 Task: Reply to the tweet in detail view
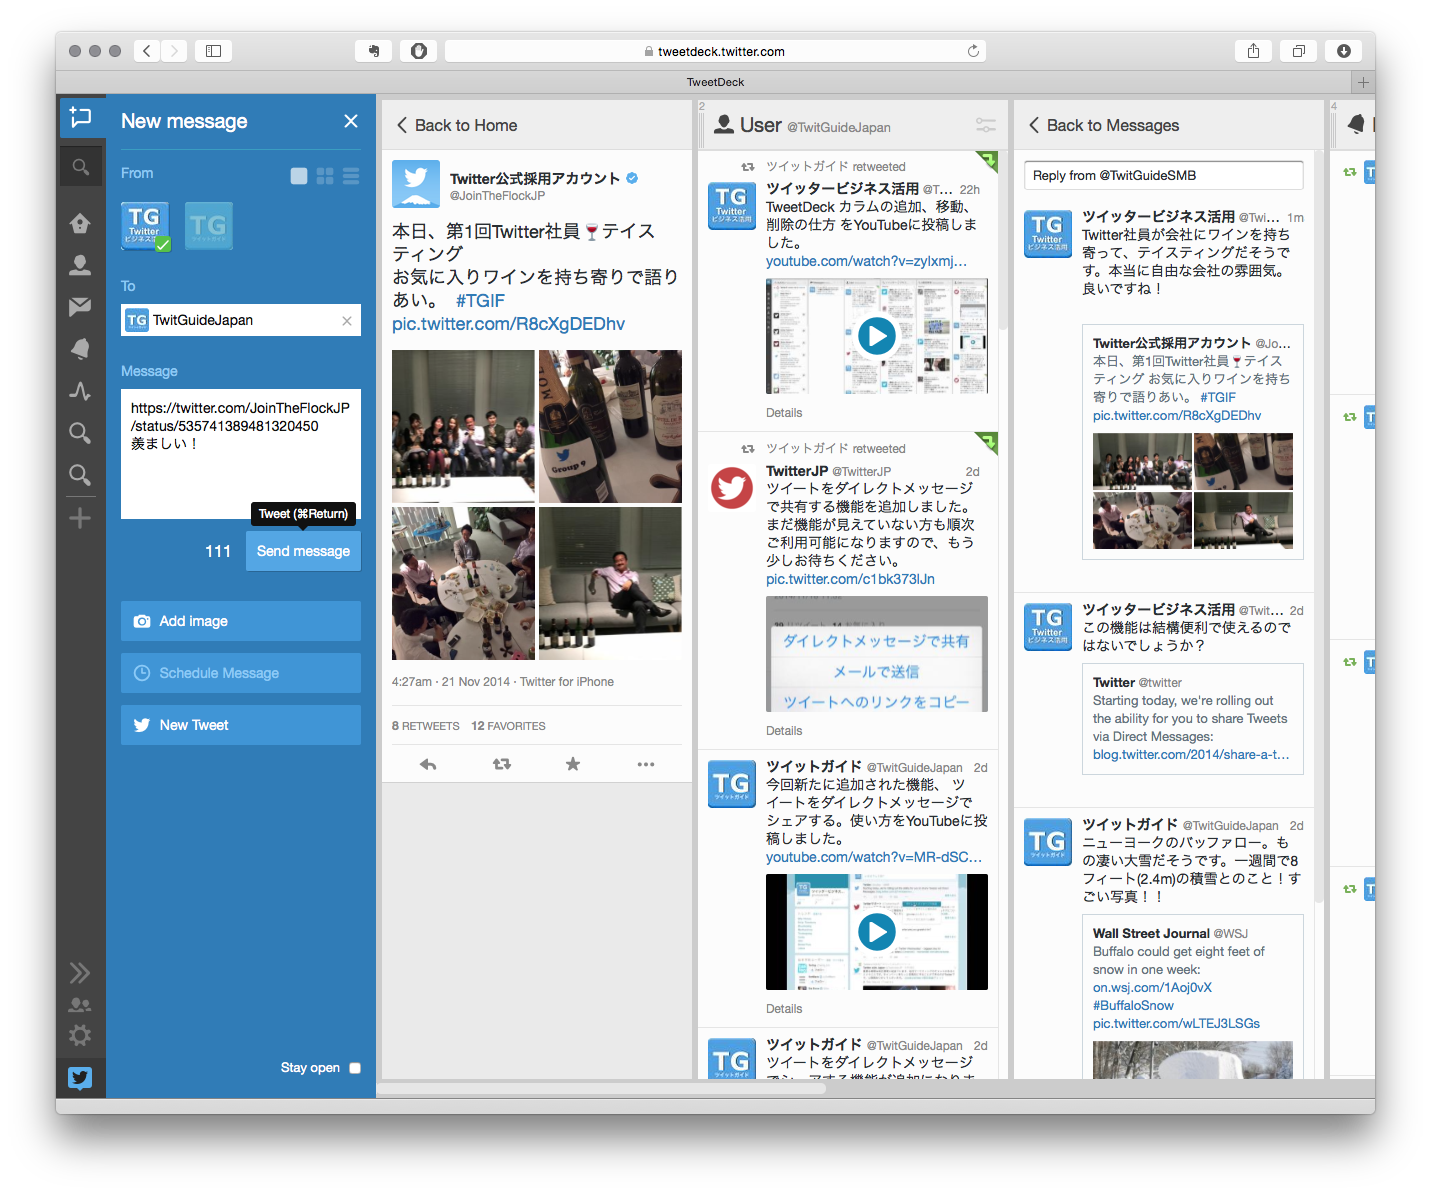[x=428, y=764]
